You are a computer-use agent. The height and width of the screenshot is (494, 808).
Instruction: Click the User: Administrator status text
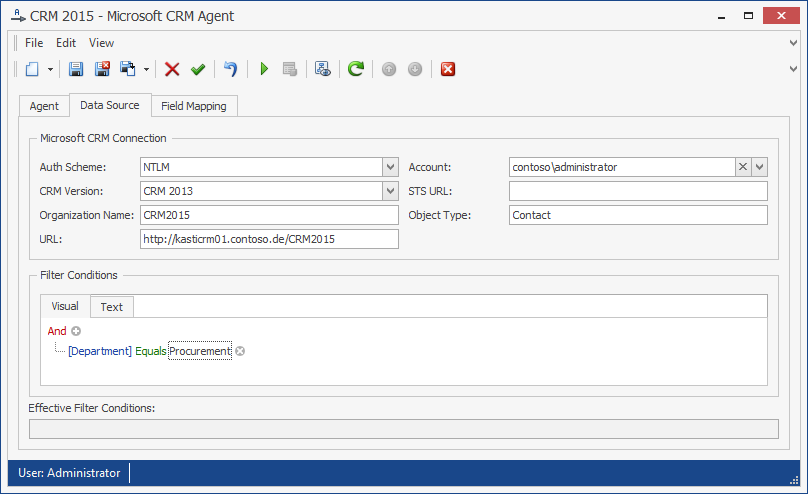pos(69,473)
